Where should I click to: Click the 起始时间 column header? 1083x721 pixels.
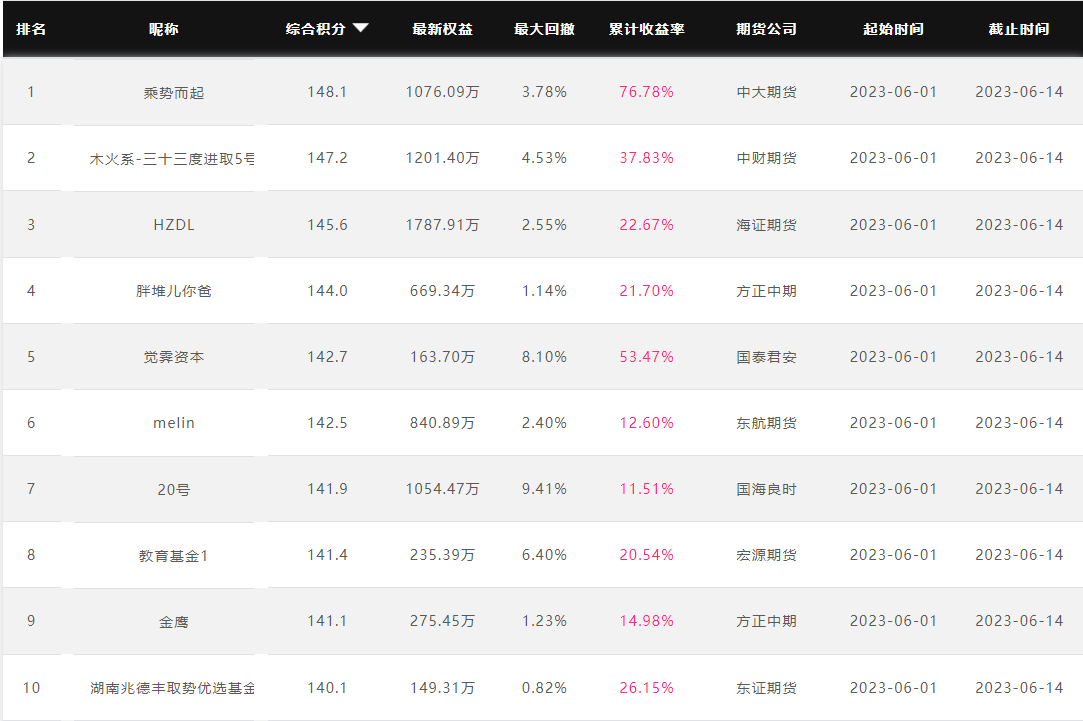click(x=893, y=29)
